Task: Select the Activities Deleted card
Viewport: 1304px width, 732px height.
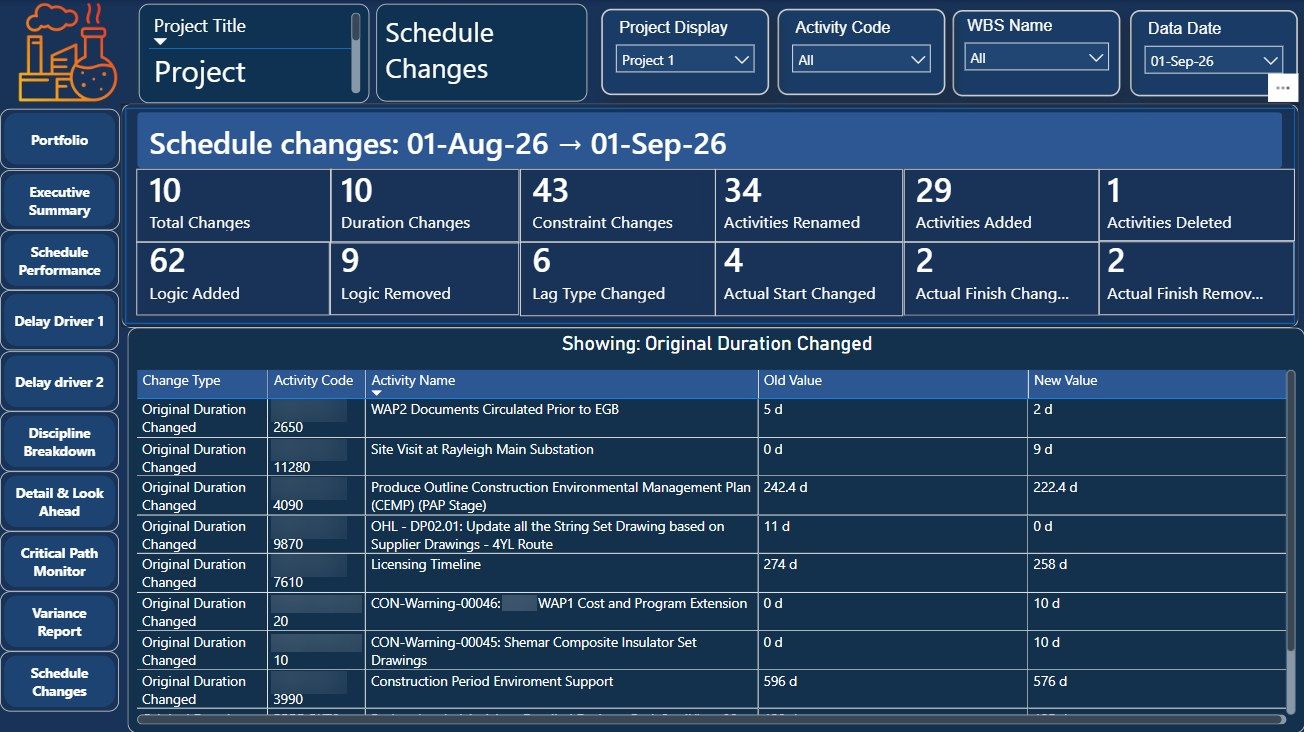Action: [x=1196, y=205]
